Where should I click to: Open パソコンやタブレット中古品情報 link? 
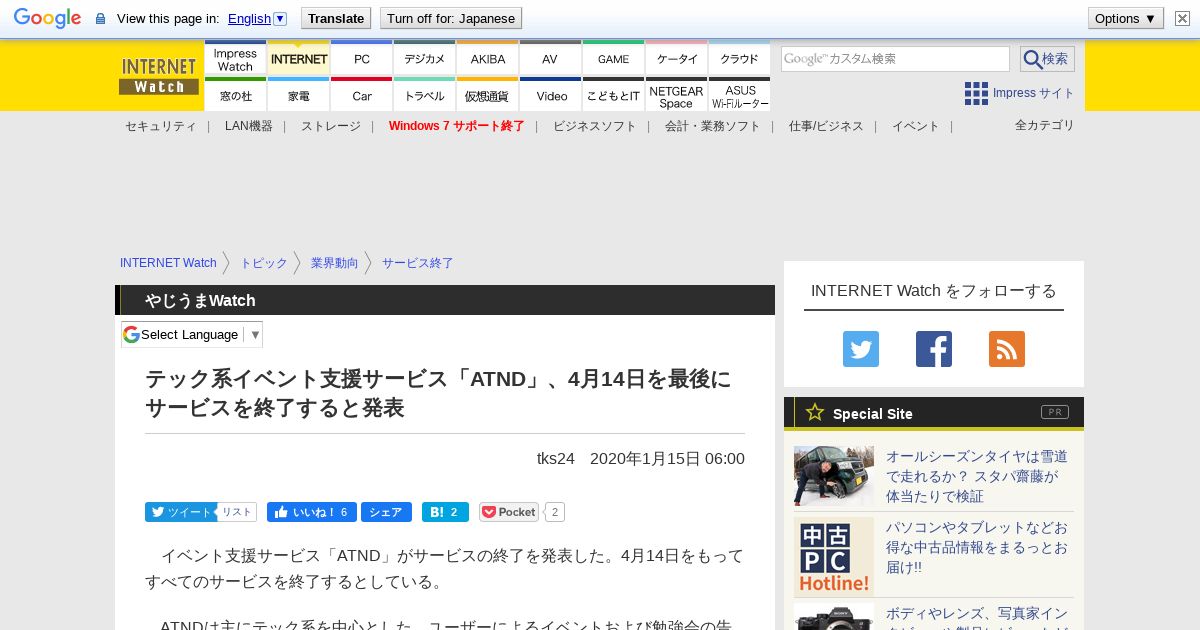tap(977, 547)
